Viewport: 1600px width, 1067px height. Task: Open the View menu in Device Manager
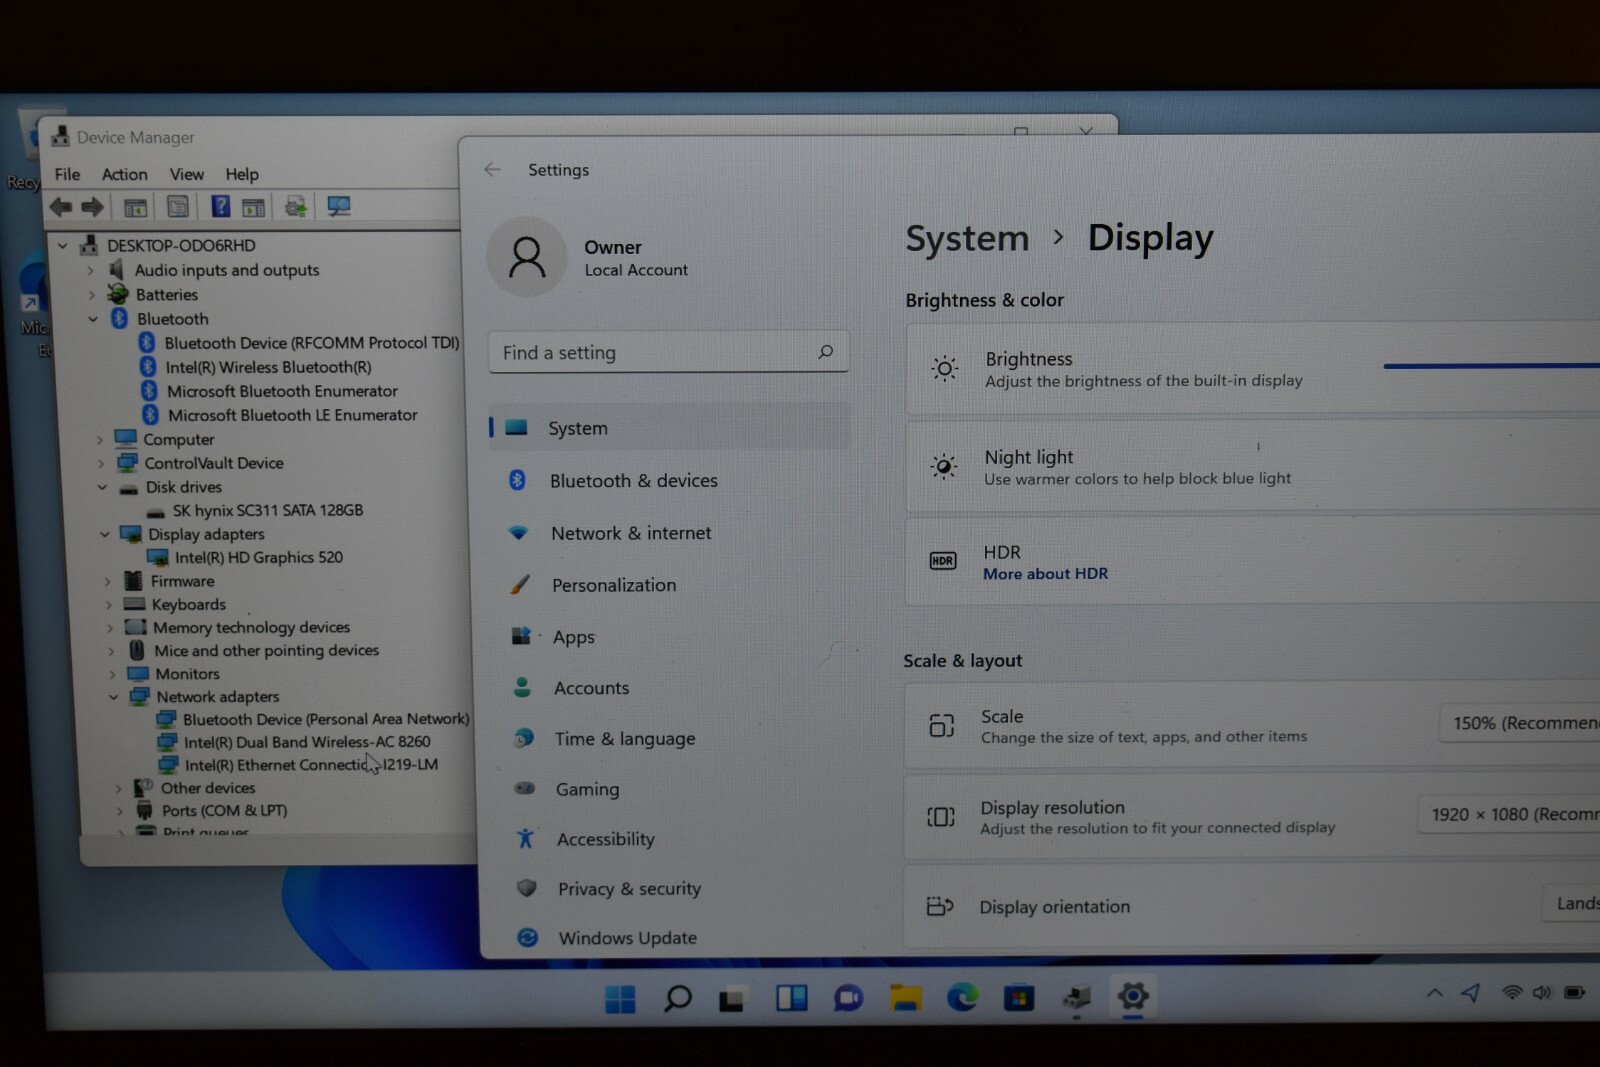[186, 174]
